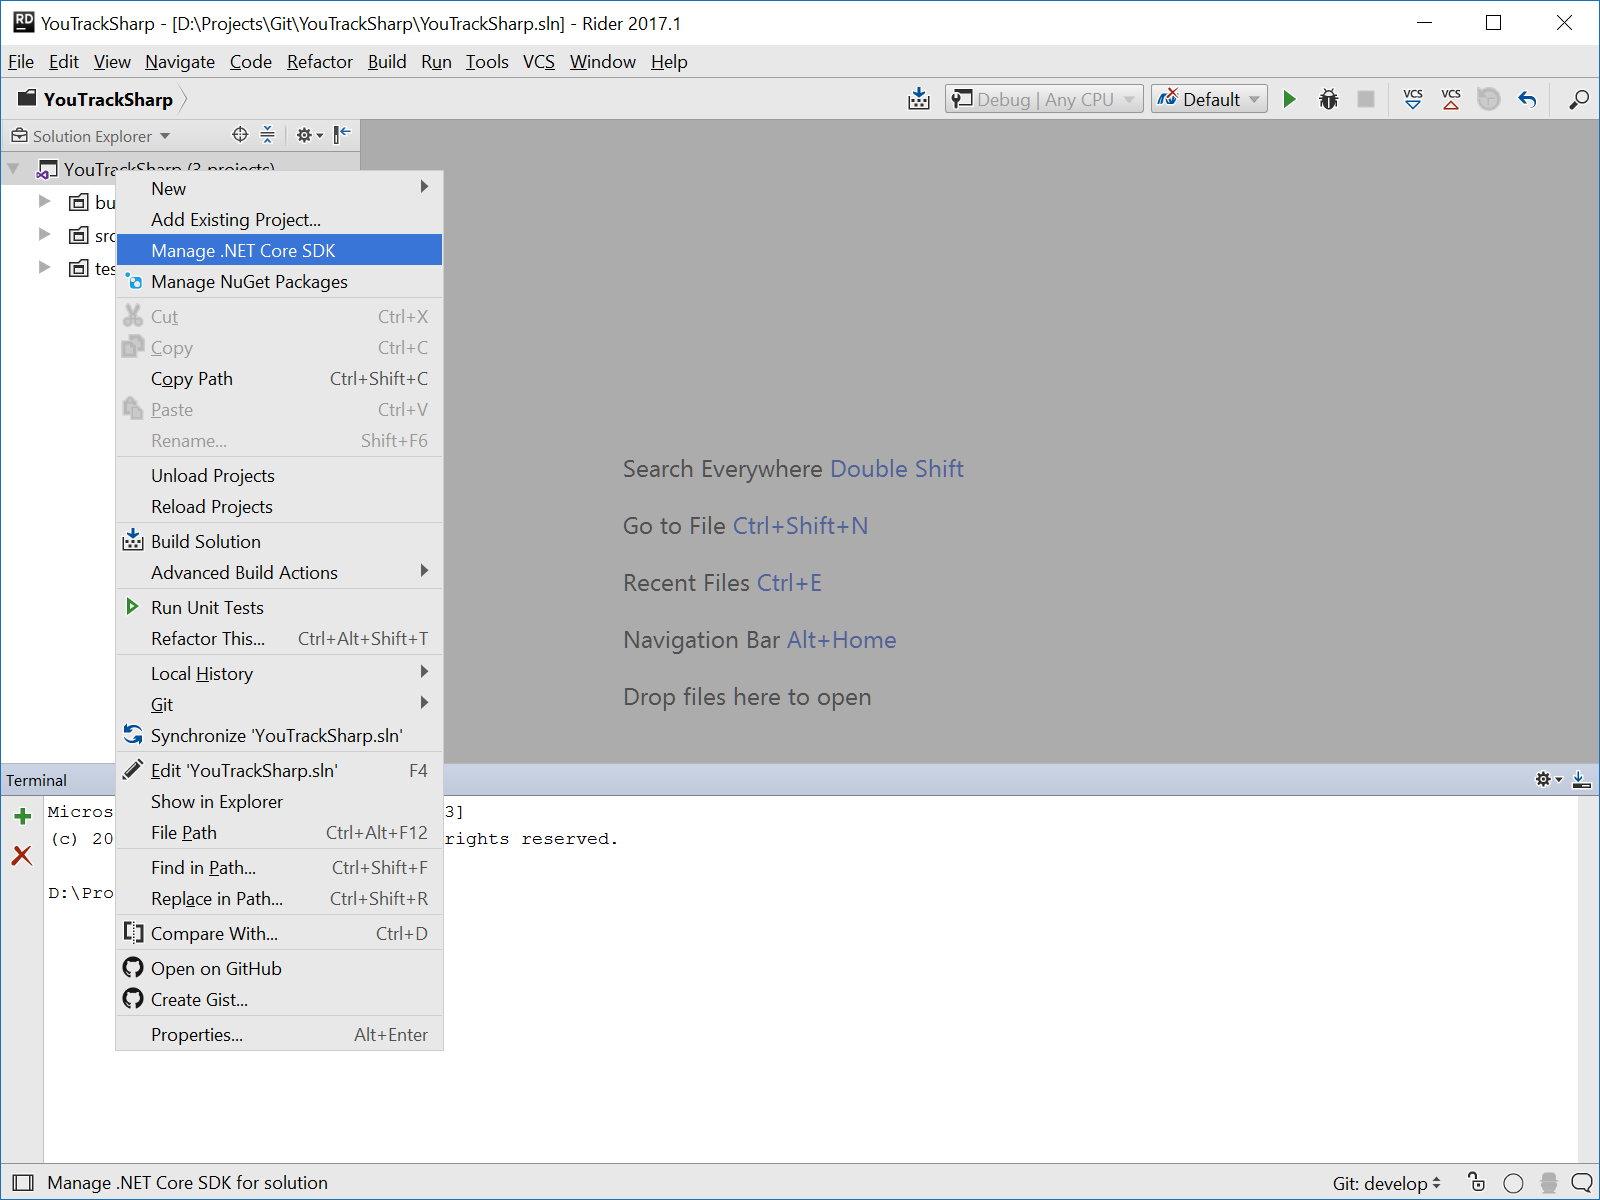Click the Terminal panel title
The image size is (1600, 1200).
coord(37,780)
